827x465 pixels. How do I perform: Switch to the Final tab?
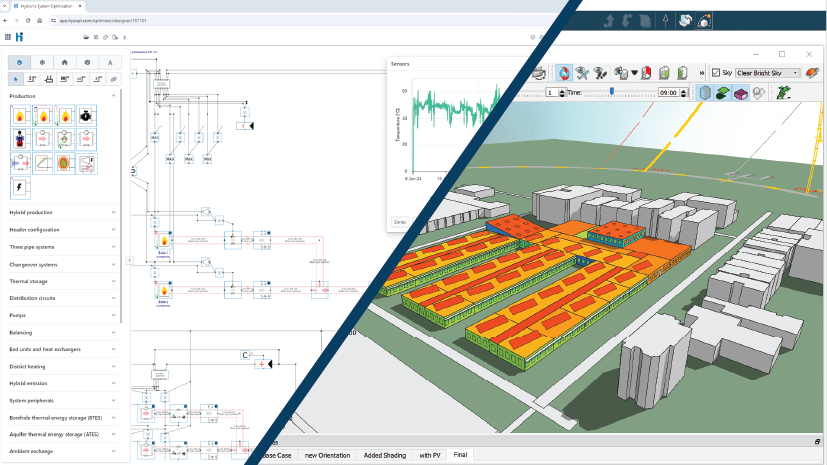(460, 454)
